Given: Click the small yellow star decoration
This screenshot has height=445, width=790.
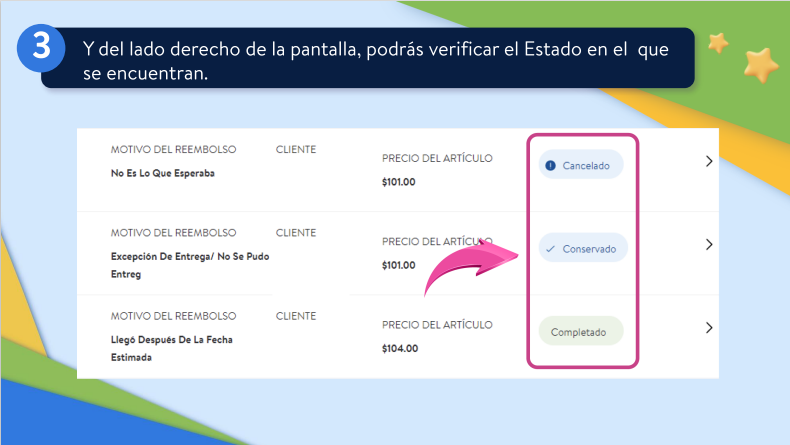Looking at the screenshot, I should (717, 43).
